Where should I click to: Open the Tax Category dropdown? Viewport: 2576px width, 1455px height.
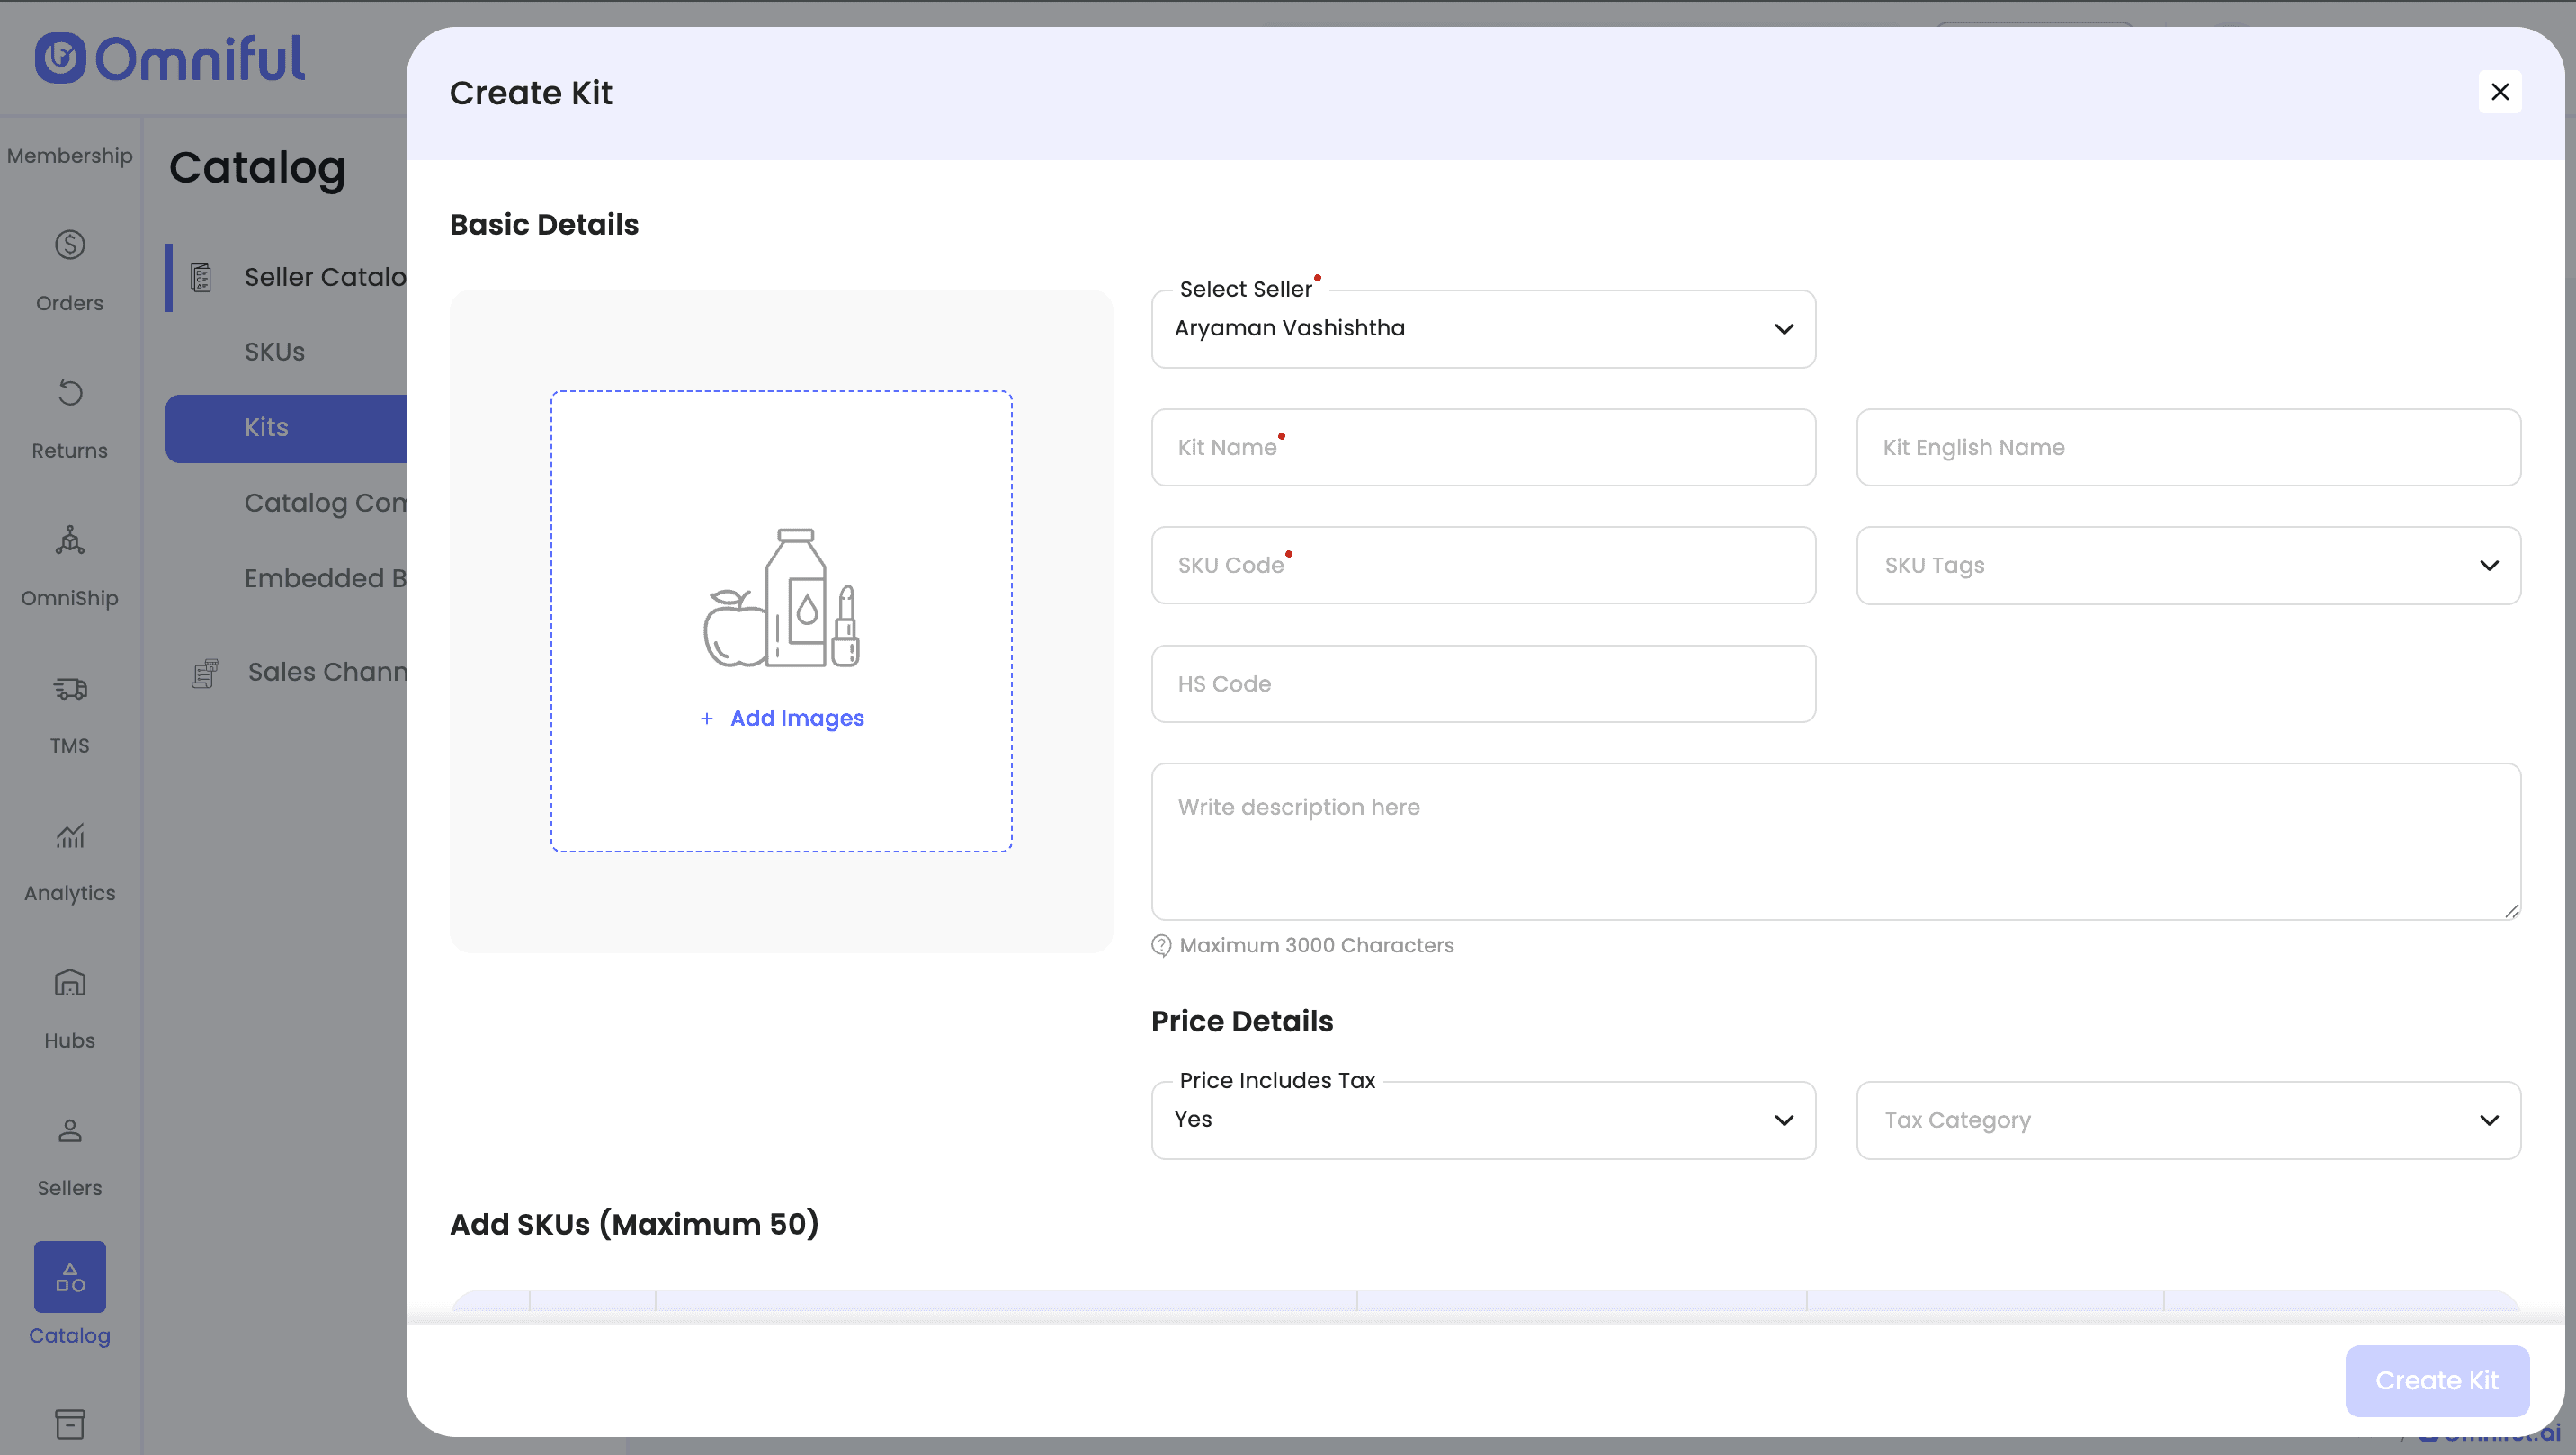pyautogui.click(x=2187, y=1120)
